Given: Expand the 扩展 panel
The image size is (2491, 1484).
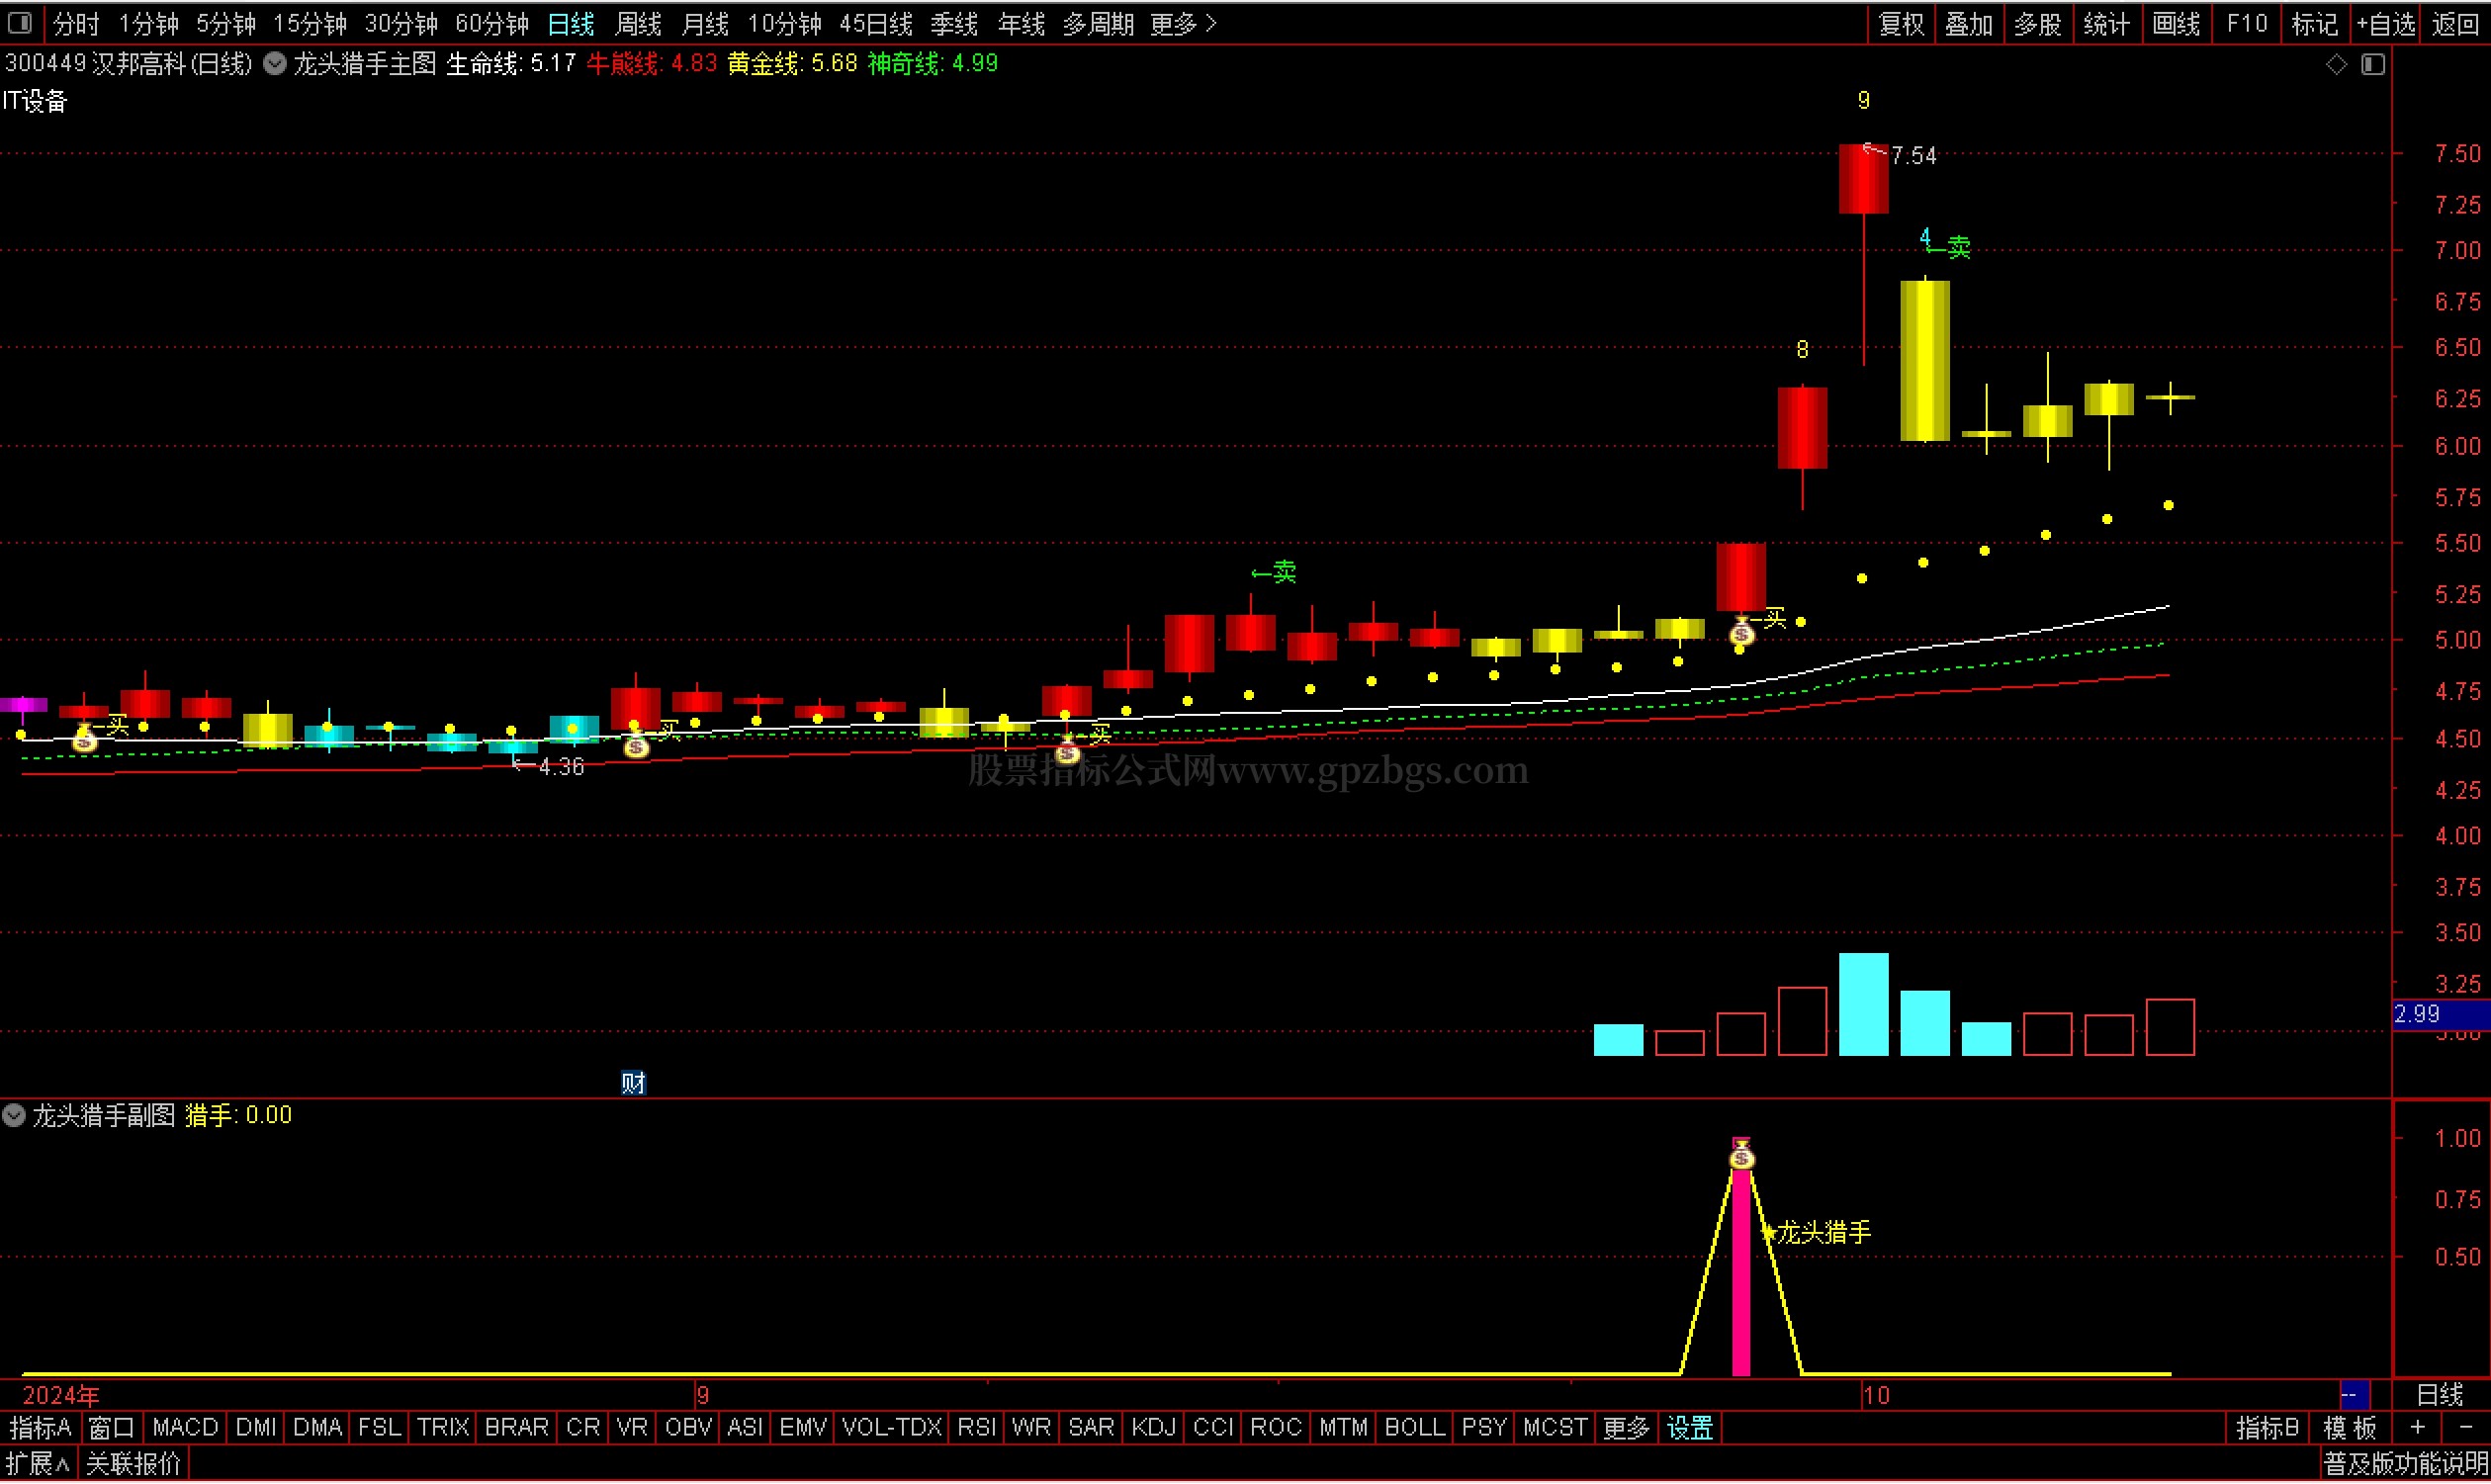Looking at the screenshot, I should [37, 1466].
